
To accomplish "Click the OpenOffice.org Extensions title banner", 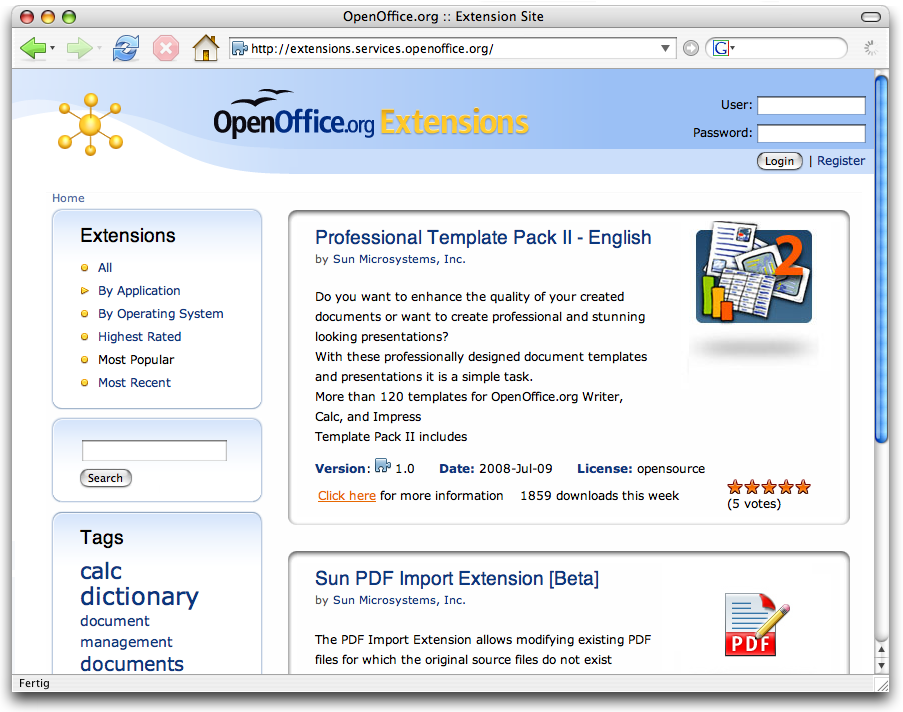I will tap(371, 114).
